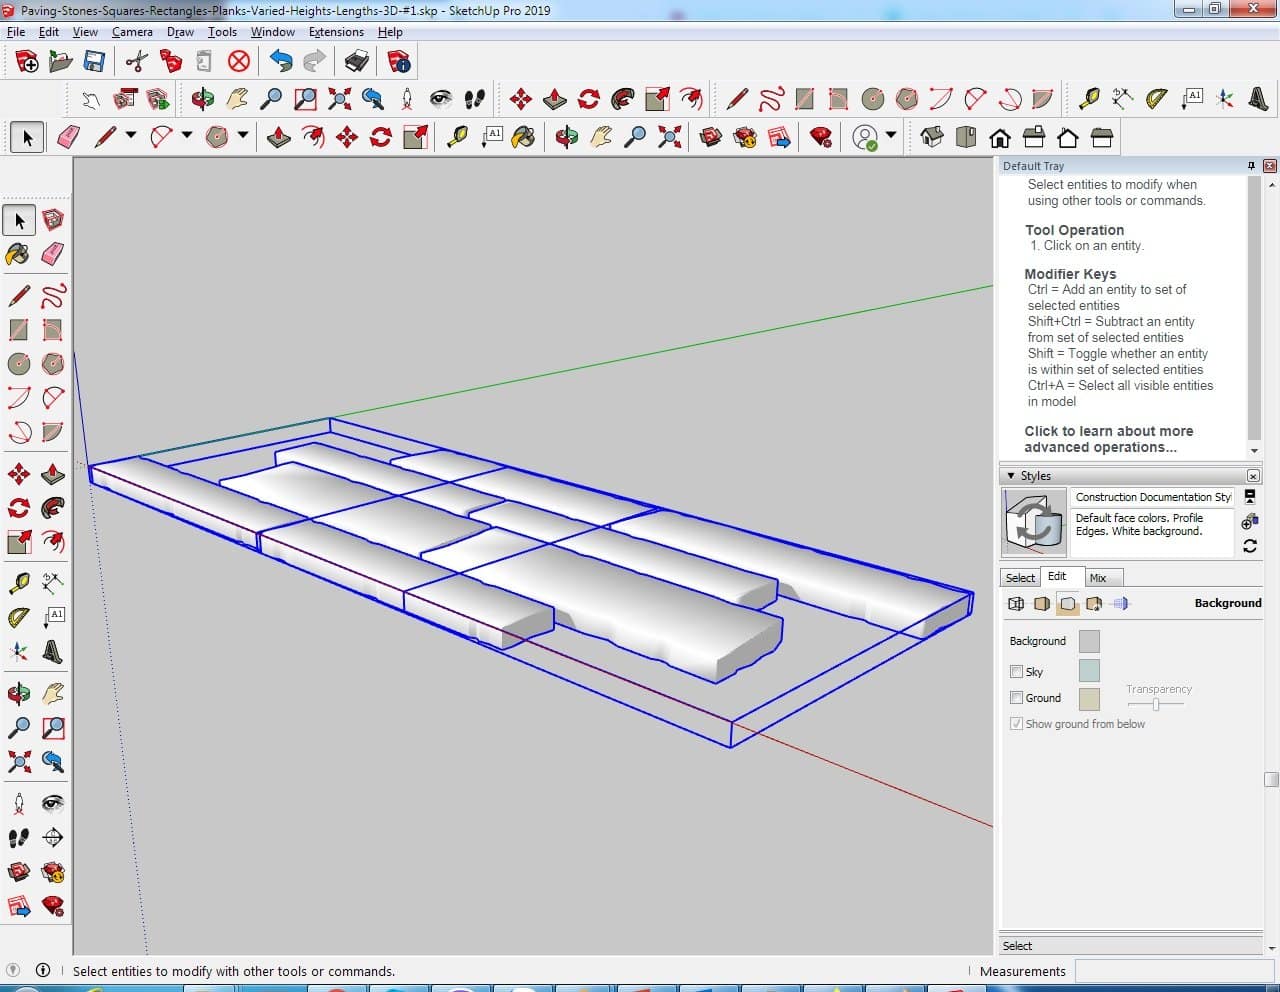Open the Extensions menu
This screenshot has width=1280, height=992.
click(336, 32)
